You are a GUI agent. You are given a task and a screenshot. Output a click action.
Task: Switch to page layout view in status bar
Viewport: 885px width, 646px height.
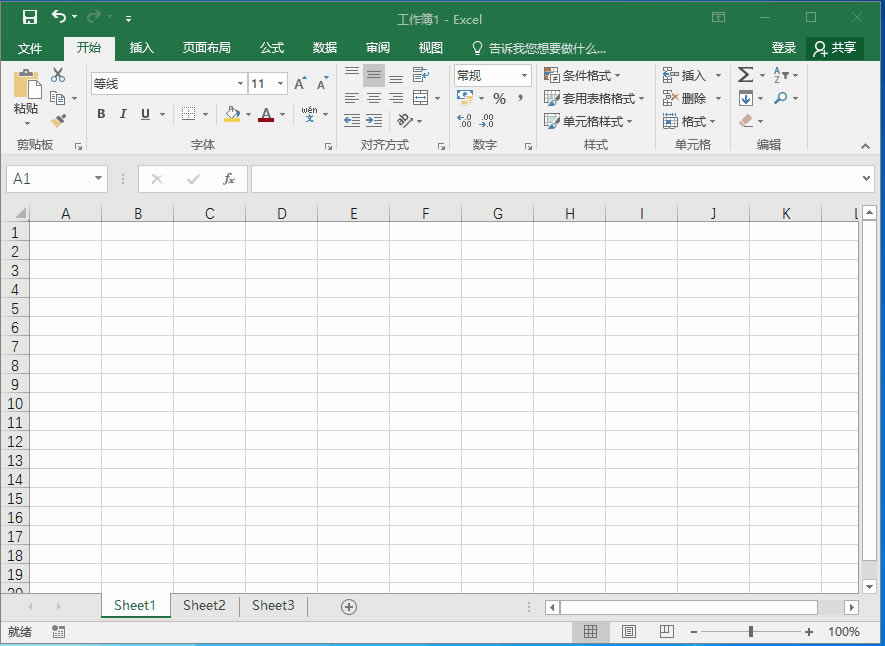tap(628, 632)
